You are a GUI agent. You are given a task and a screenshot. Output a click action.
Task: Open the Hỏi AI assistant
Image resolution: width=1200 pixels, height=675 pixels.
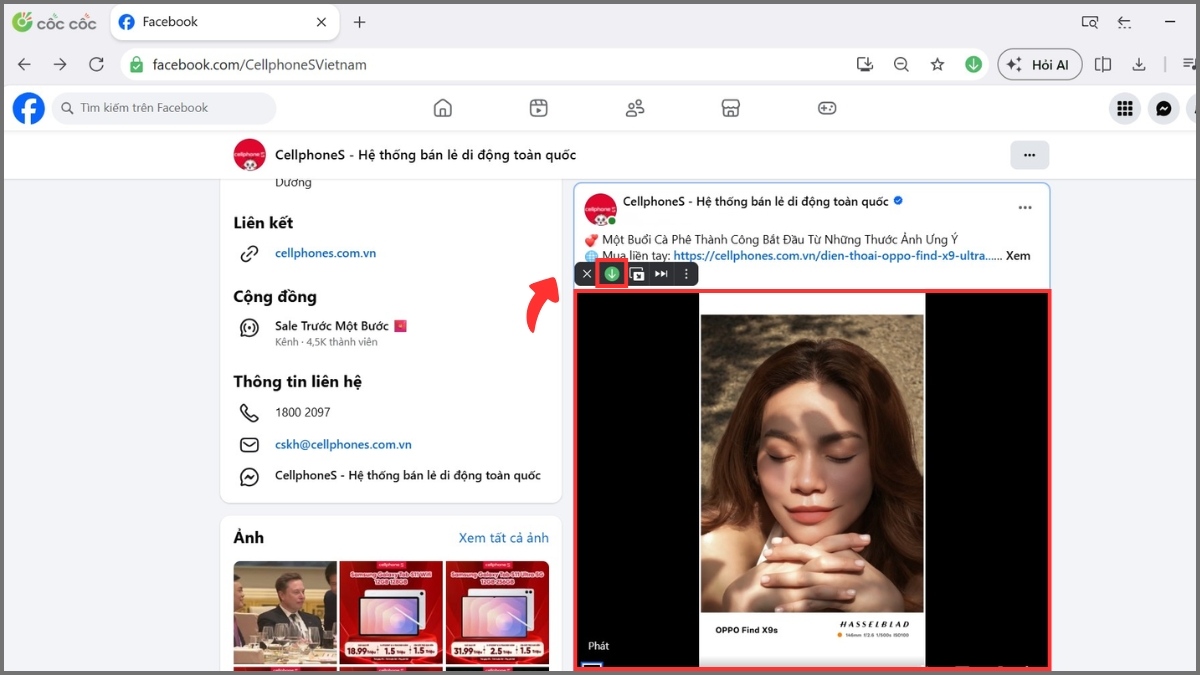pyautogui.click(x=1040, y=65)
